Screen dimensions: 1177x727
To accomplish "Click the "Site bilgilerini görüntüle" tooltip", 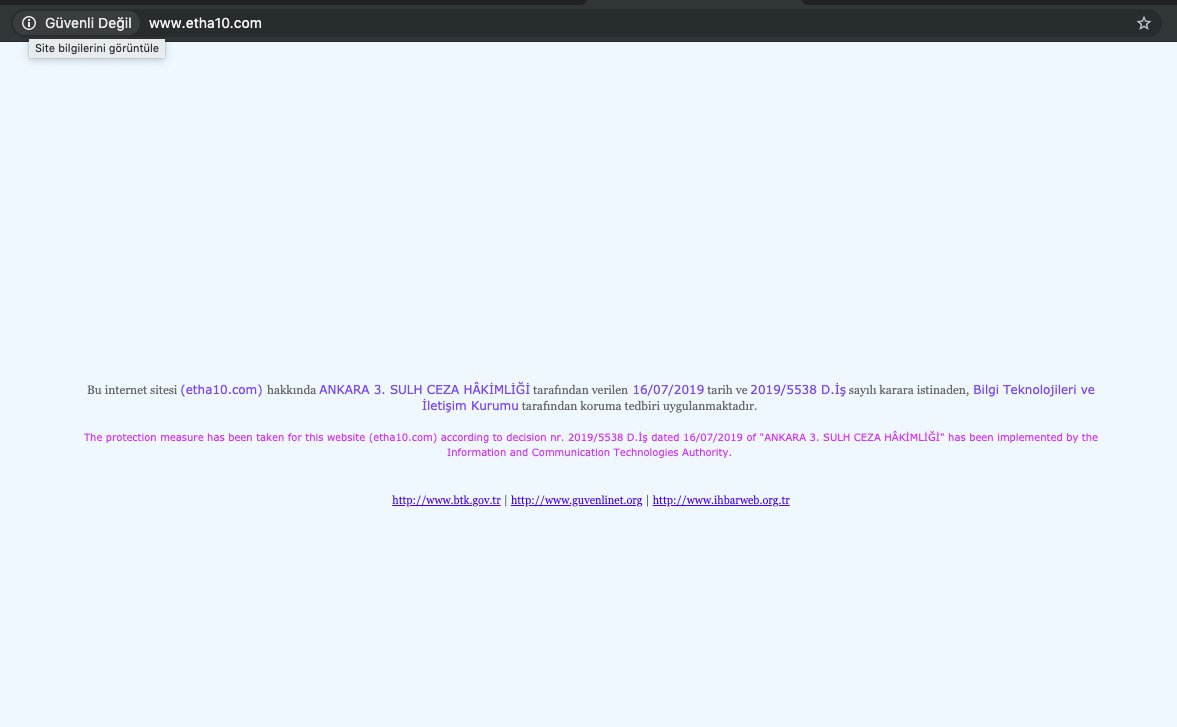I will tap(97, 48).
